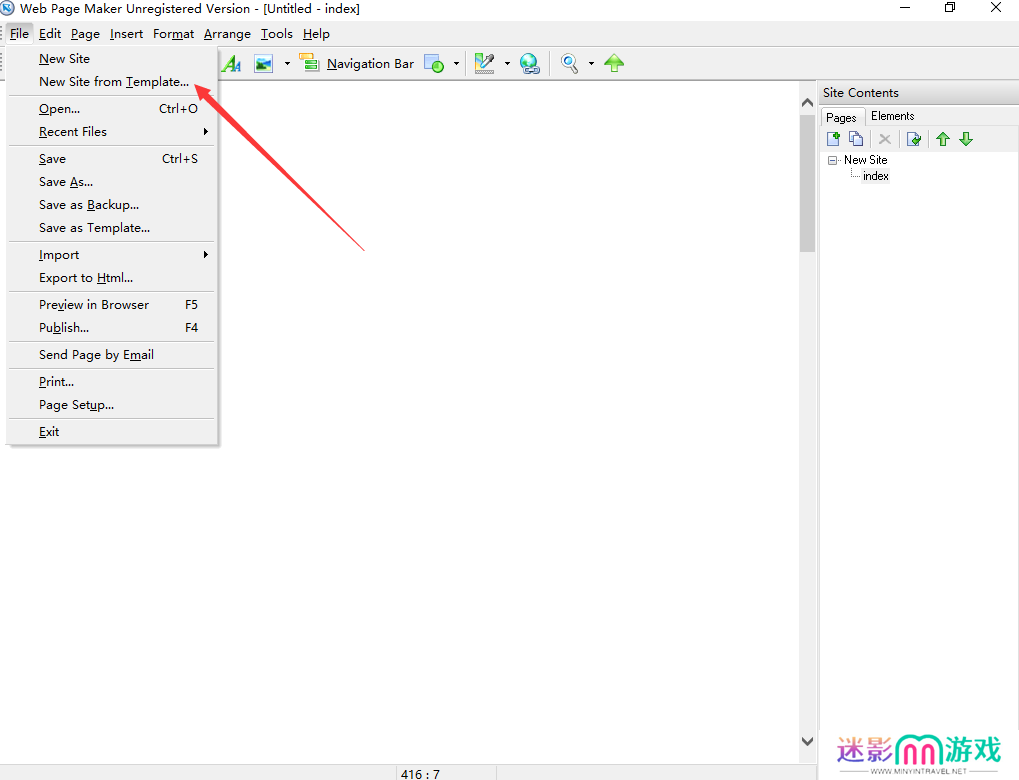Open the Tools menu
Viewport: 1019px width, 780px height.
277,34
